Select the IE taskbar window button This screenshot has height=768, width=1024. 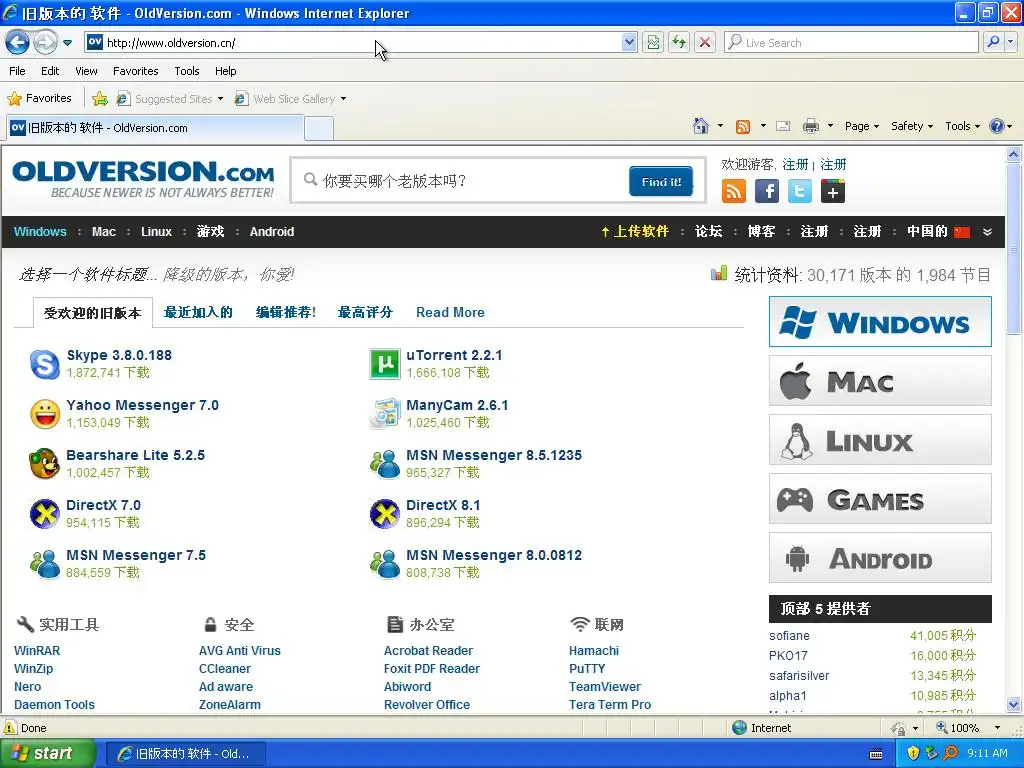point(187,754)
